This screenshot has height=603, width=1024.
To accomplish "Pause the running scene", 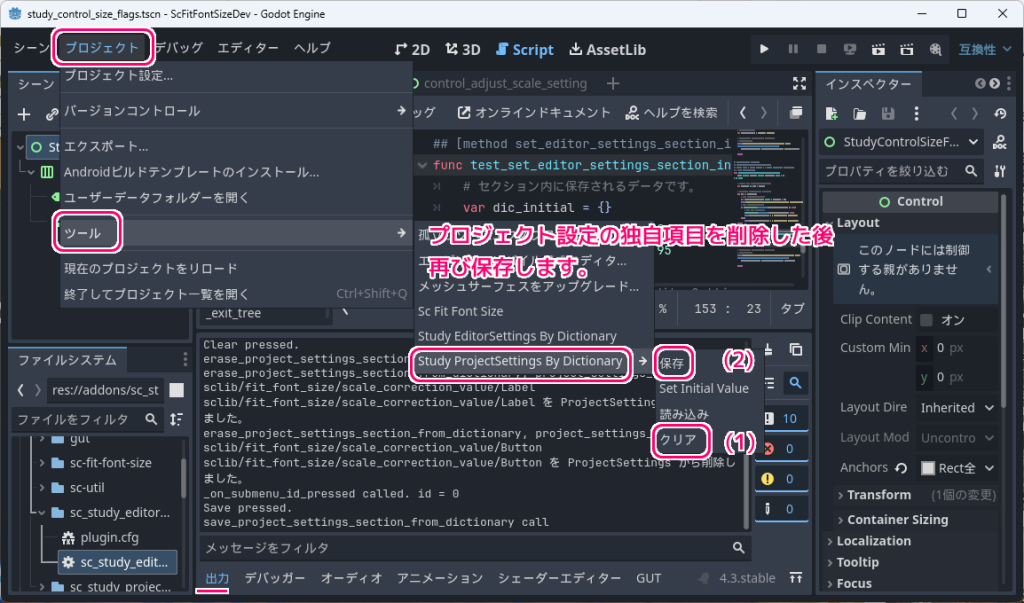I will pos(790,48).
